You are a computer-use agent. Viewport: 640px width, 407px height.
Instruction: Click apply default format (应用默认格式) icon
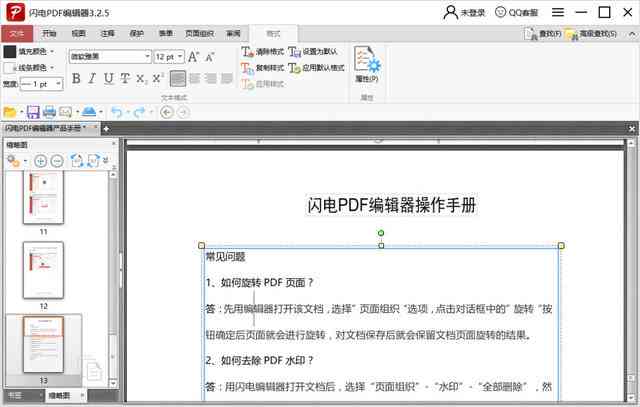[294, 68]
